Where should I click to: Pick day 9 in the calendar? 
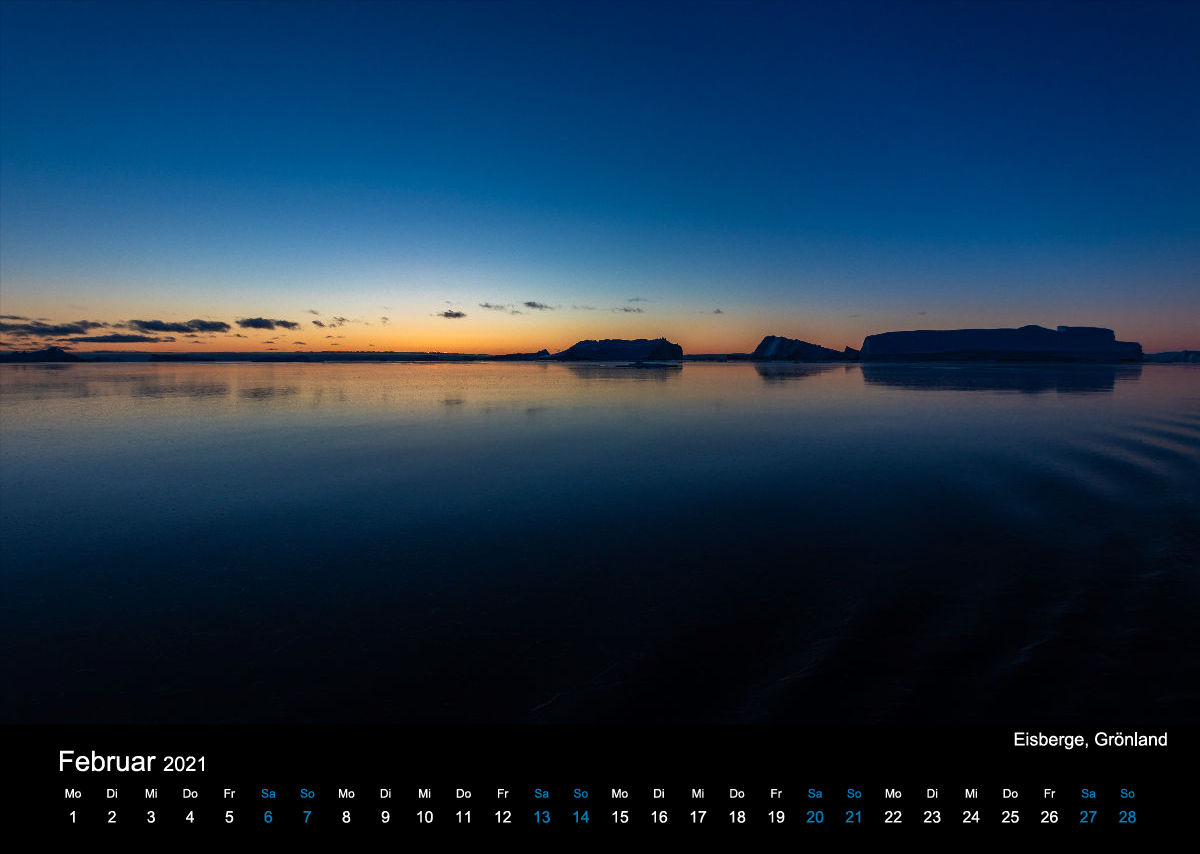385,817
